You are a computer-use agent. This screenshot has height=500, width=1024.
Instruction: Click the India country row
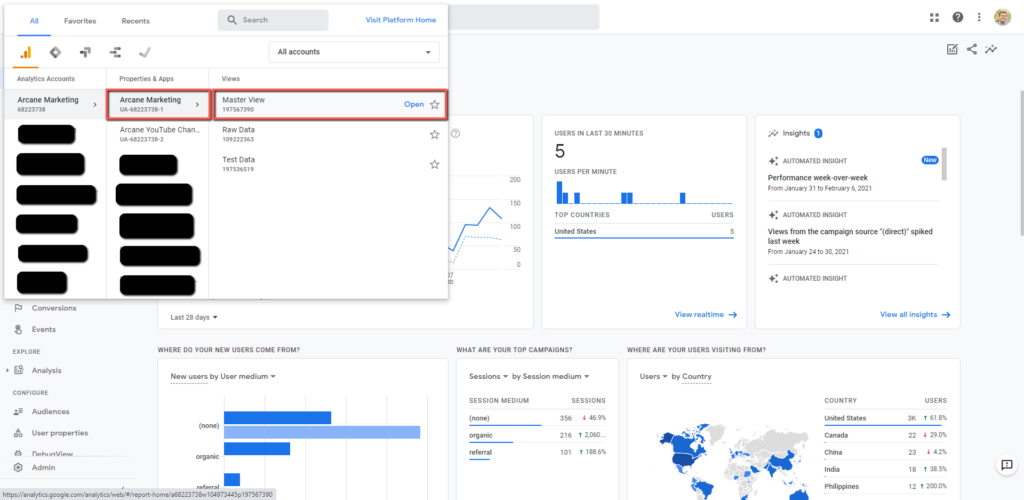point(885,470)
